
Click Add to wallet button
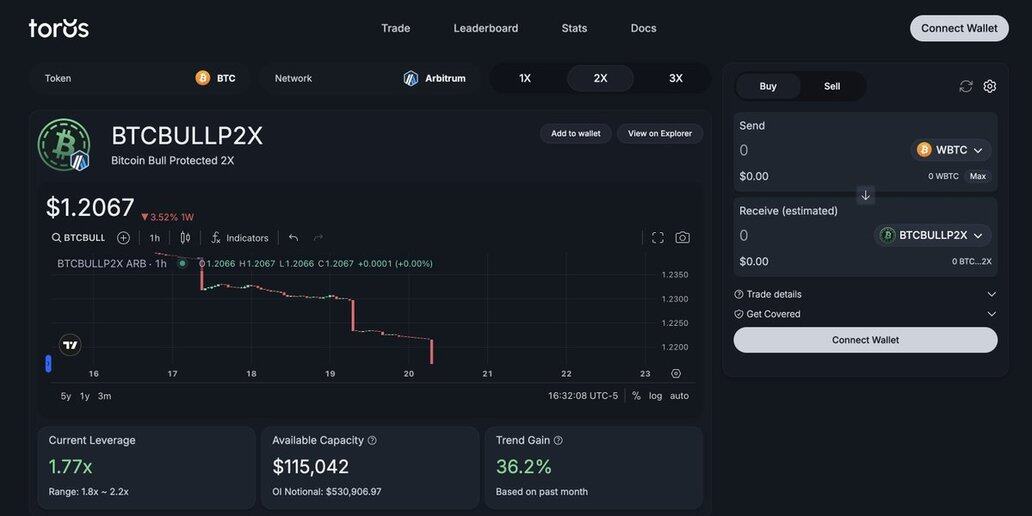[576, 134]
